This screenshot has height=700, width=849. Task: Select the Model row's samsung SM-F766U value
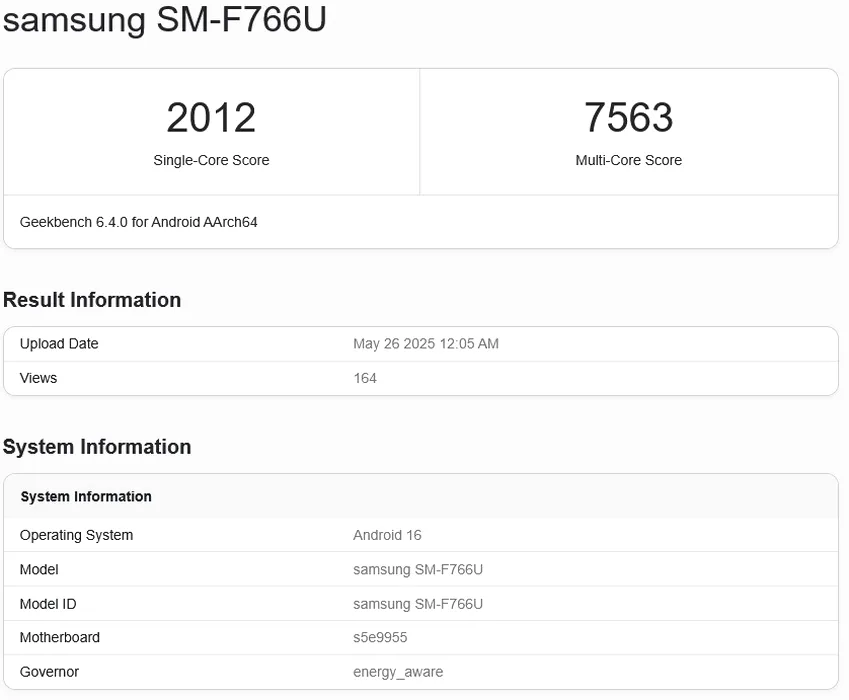418,570
